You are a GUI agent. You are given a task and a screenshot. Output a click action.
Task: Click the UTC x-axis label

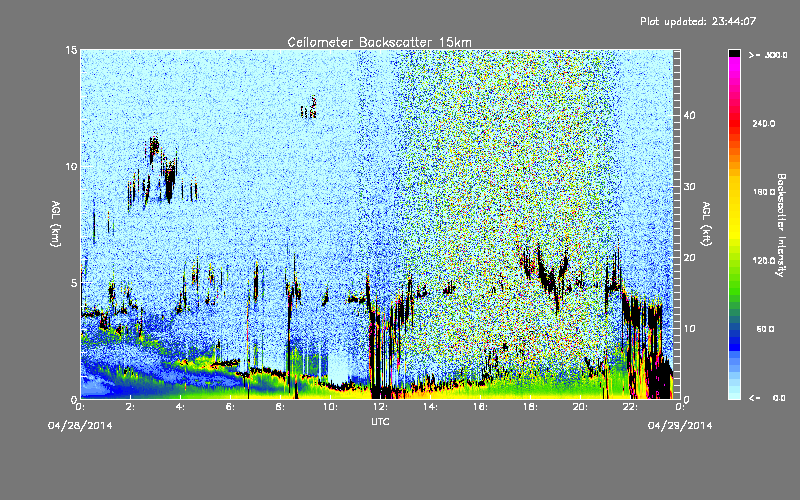[380, 421]
